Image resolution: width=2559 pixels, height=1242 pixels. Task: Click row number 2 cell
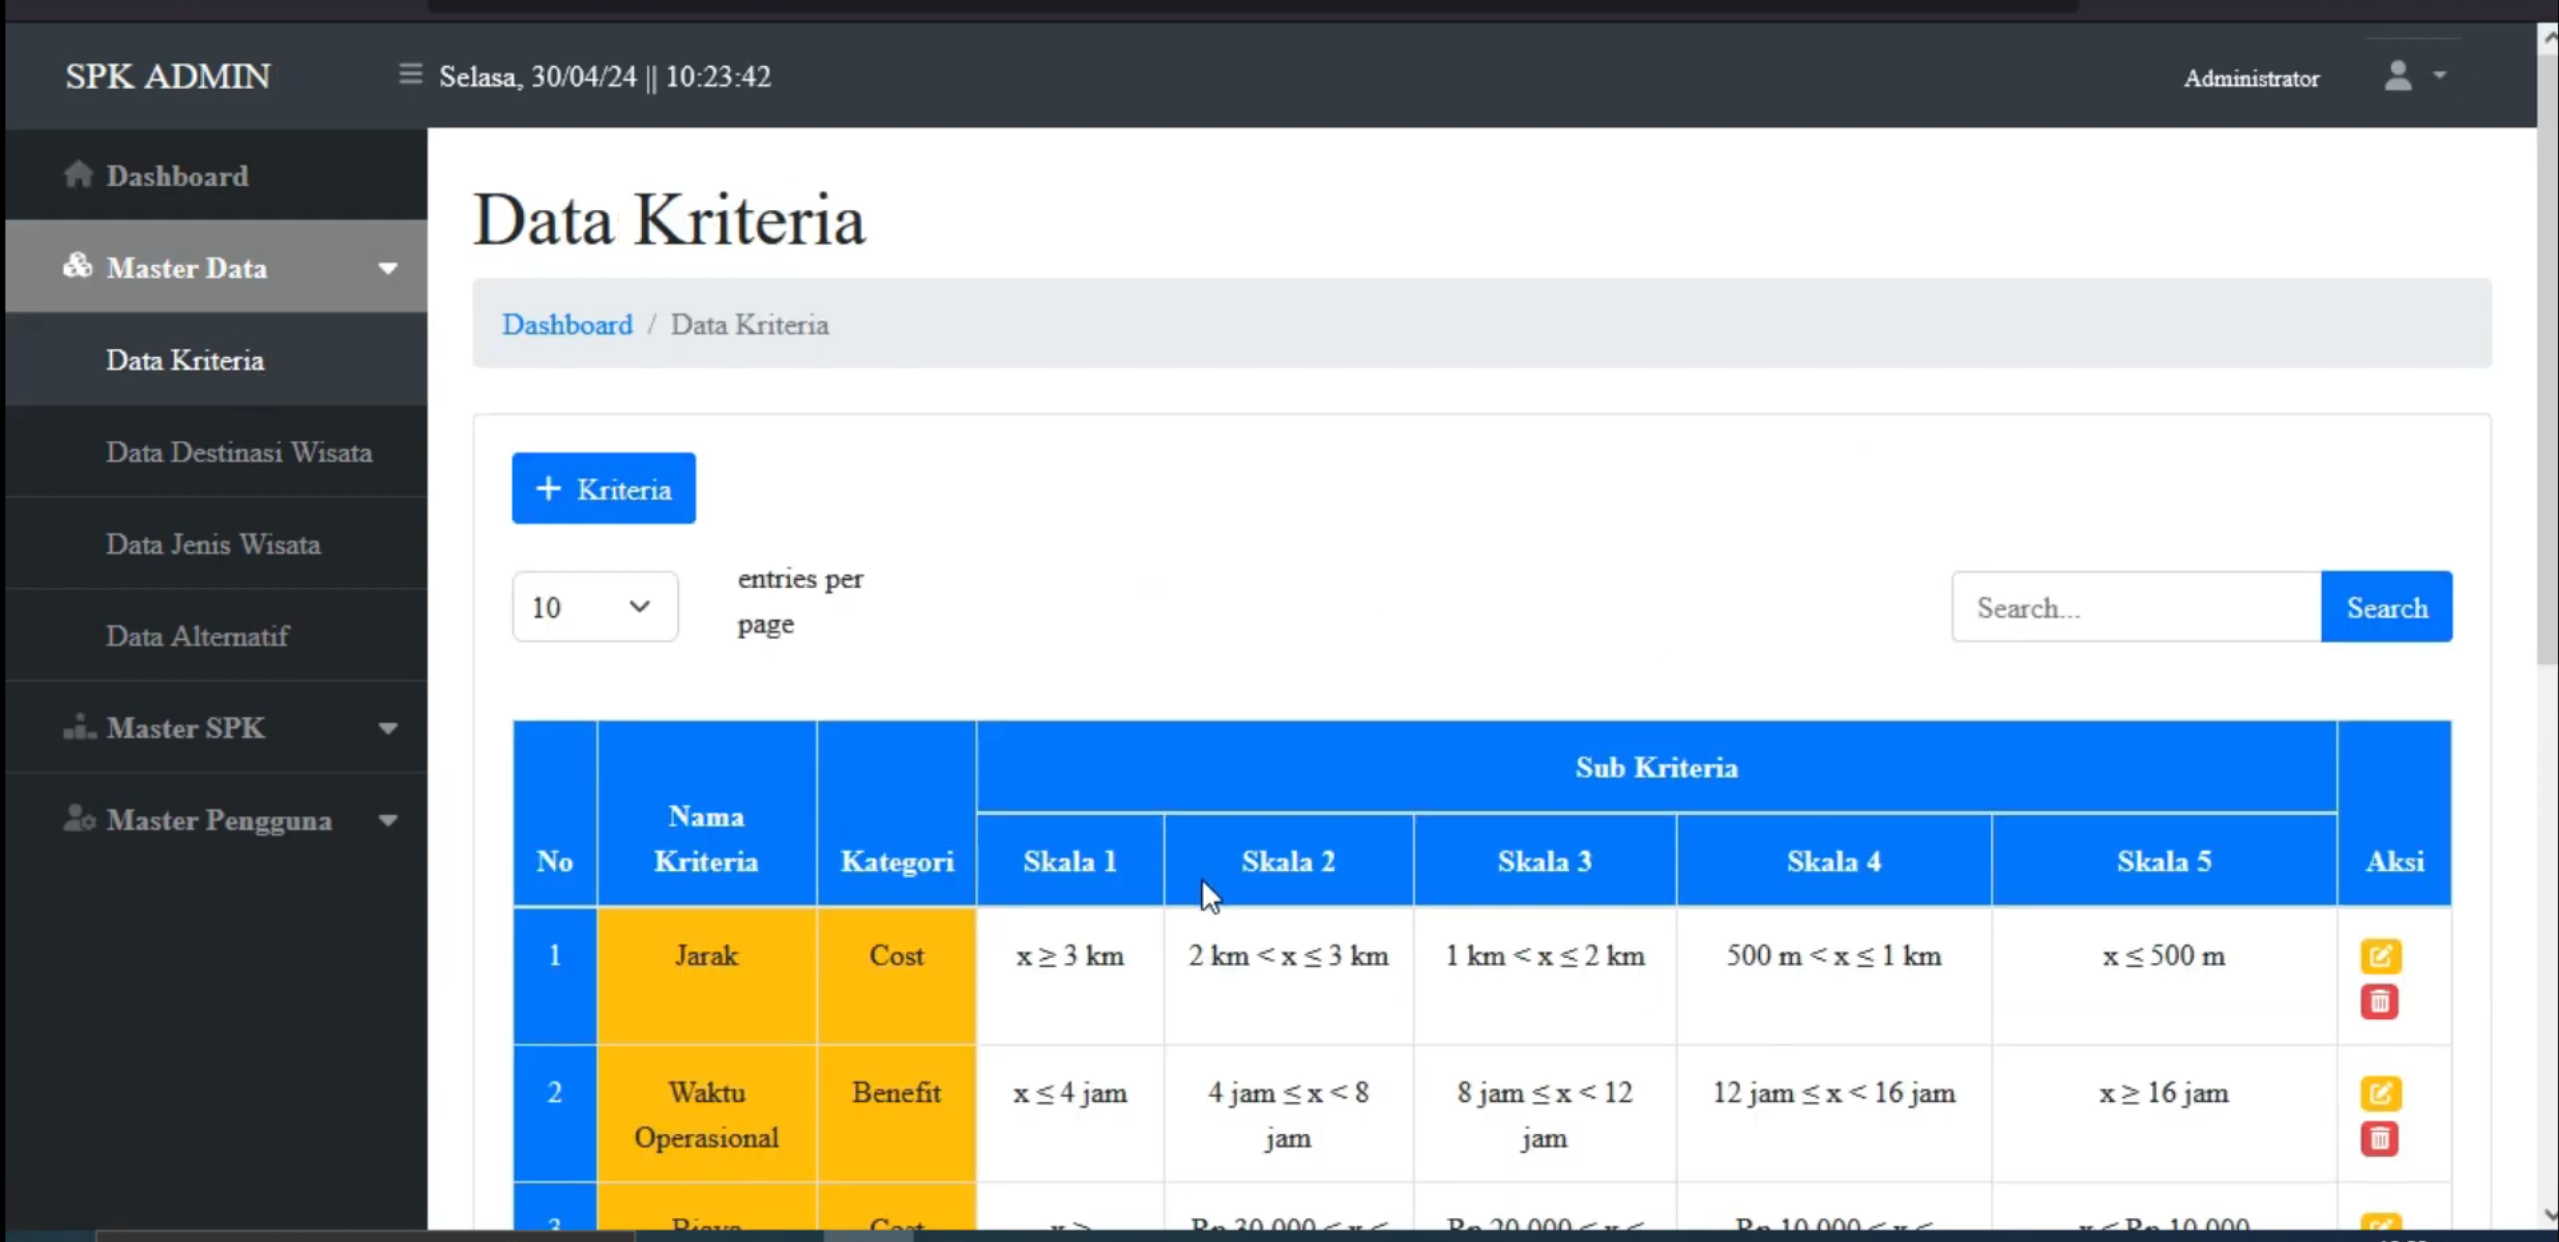(x=554, y=1114)
